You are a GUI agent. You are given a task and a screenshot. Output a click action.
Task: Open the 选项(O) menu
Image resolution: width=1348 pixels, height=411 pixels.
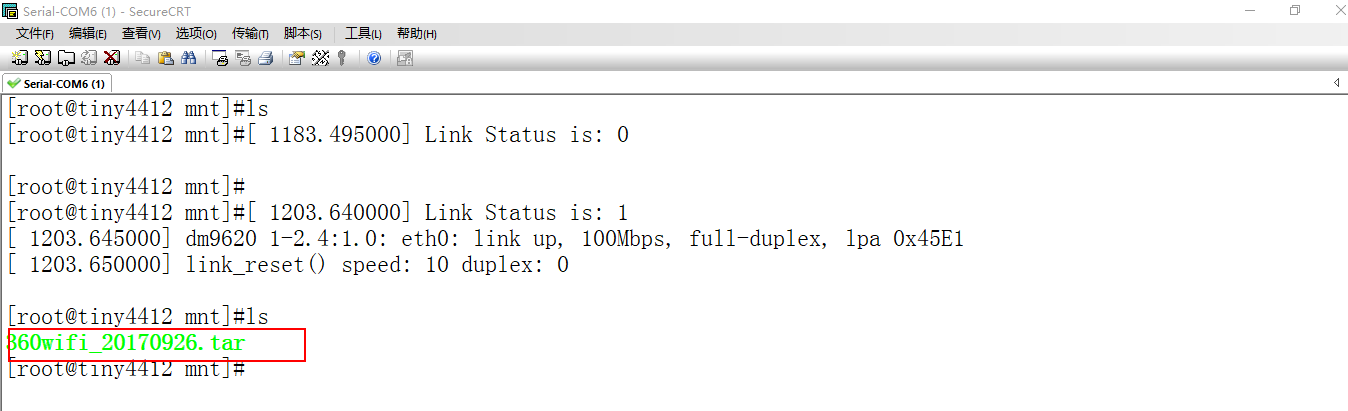[x=196, y=33]
